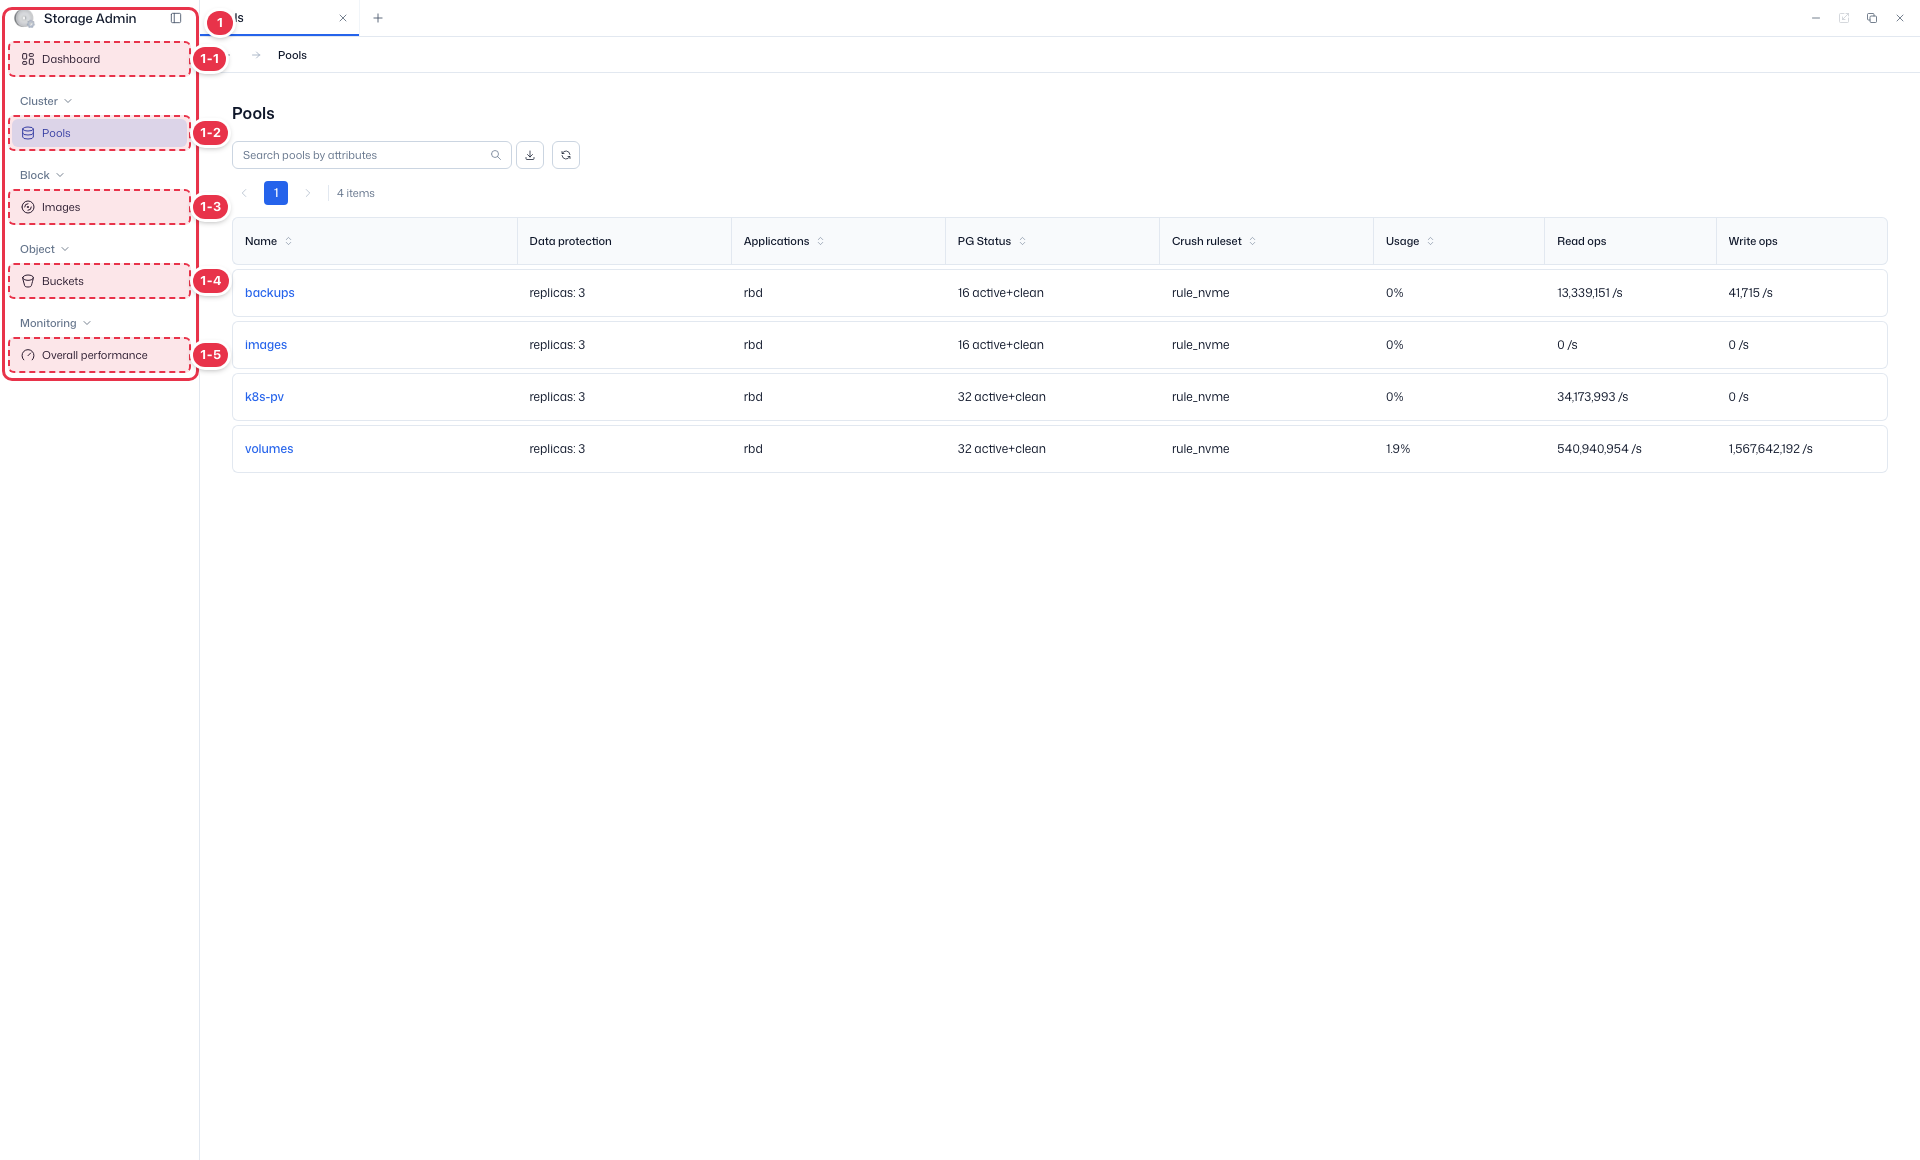
Task: Collapse the Cluster section
Action: click(x=46, y=101)
